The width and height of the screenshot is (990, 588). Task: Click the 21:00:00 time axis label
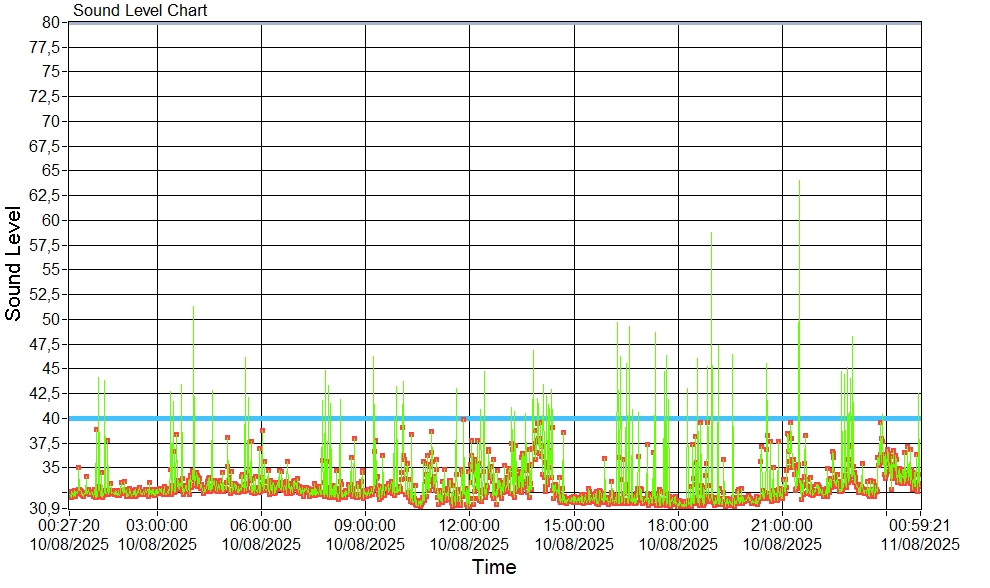[782, 526]
